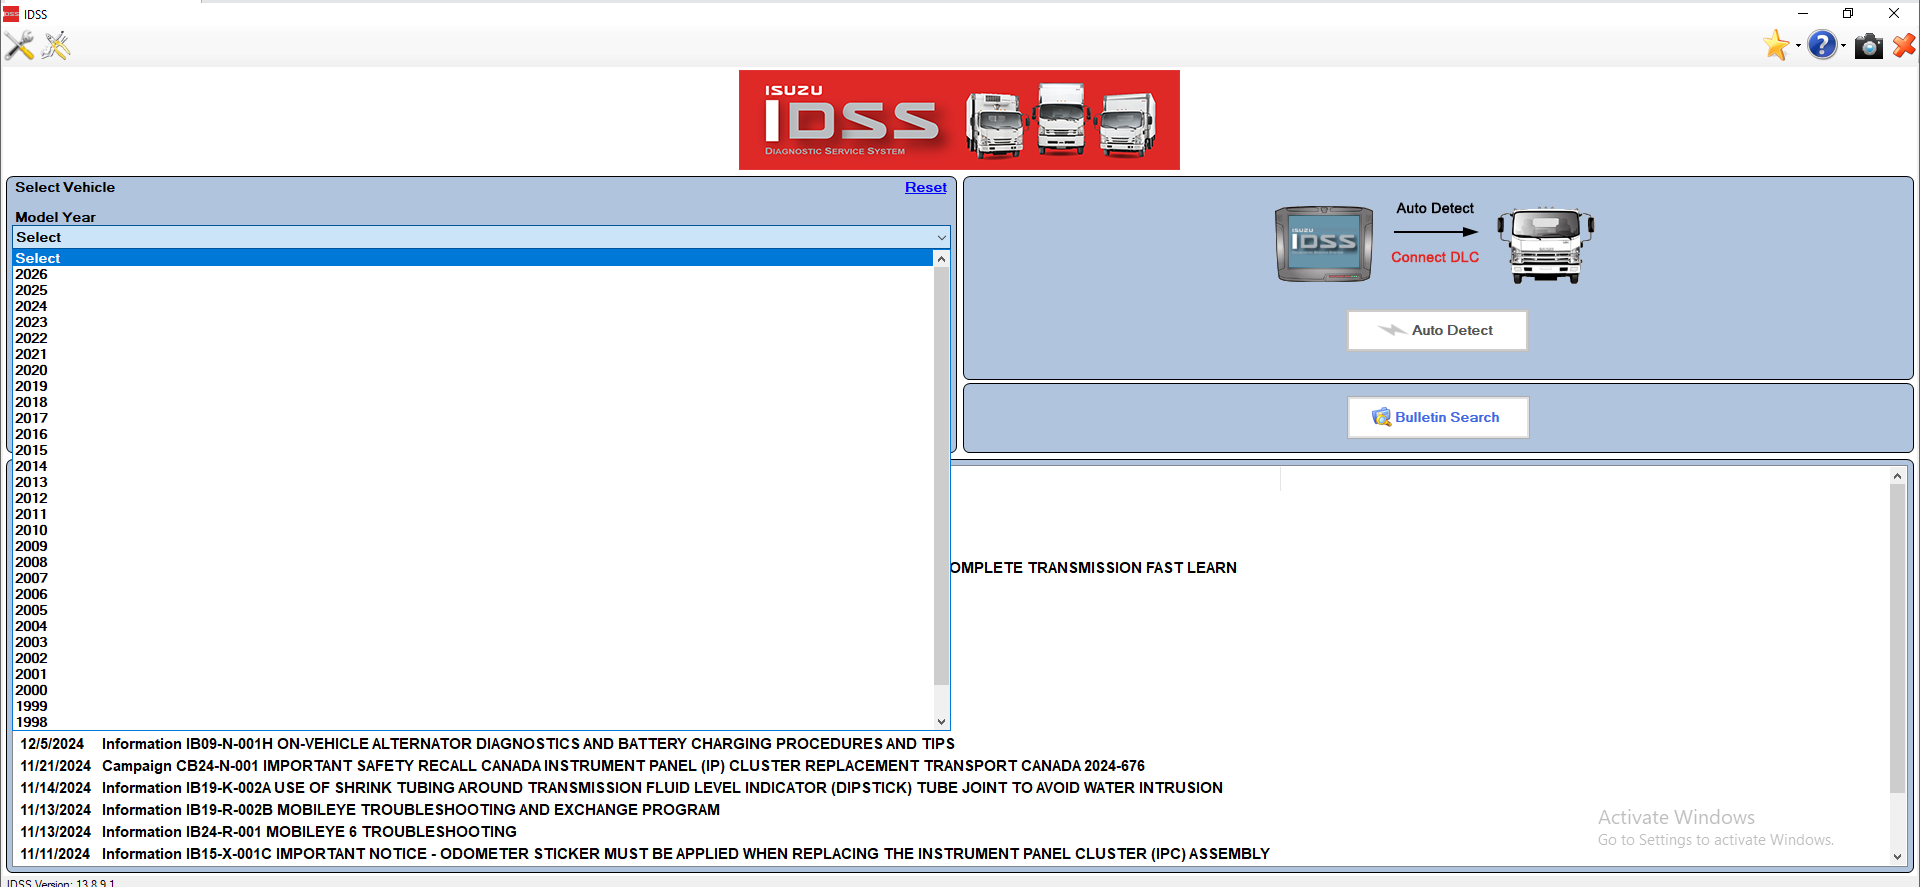Click year list scrollbar up arrow
The height and width of the screenshot is (887, 1920).
pos(941,259)
